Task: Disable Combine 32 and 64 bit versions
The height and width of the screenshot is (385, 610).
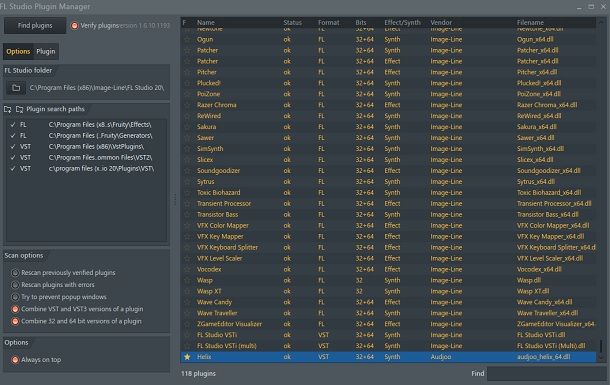Action: pyautogui.click(x=15, y=321)
